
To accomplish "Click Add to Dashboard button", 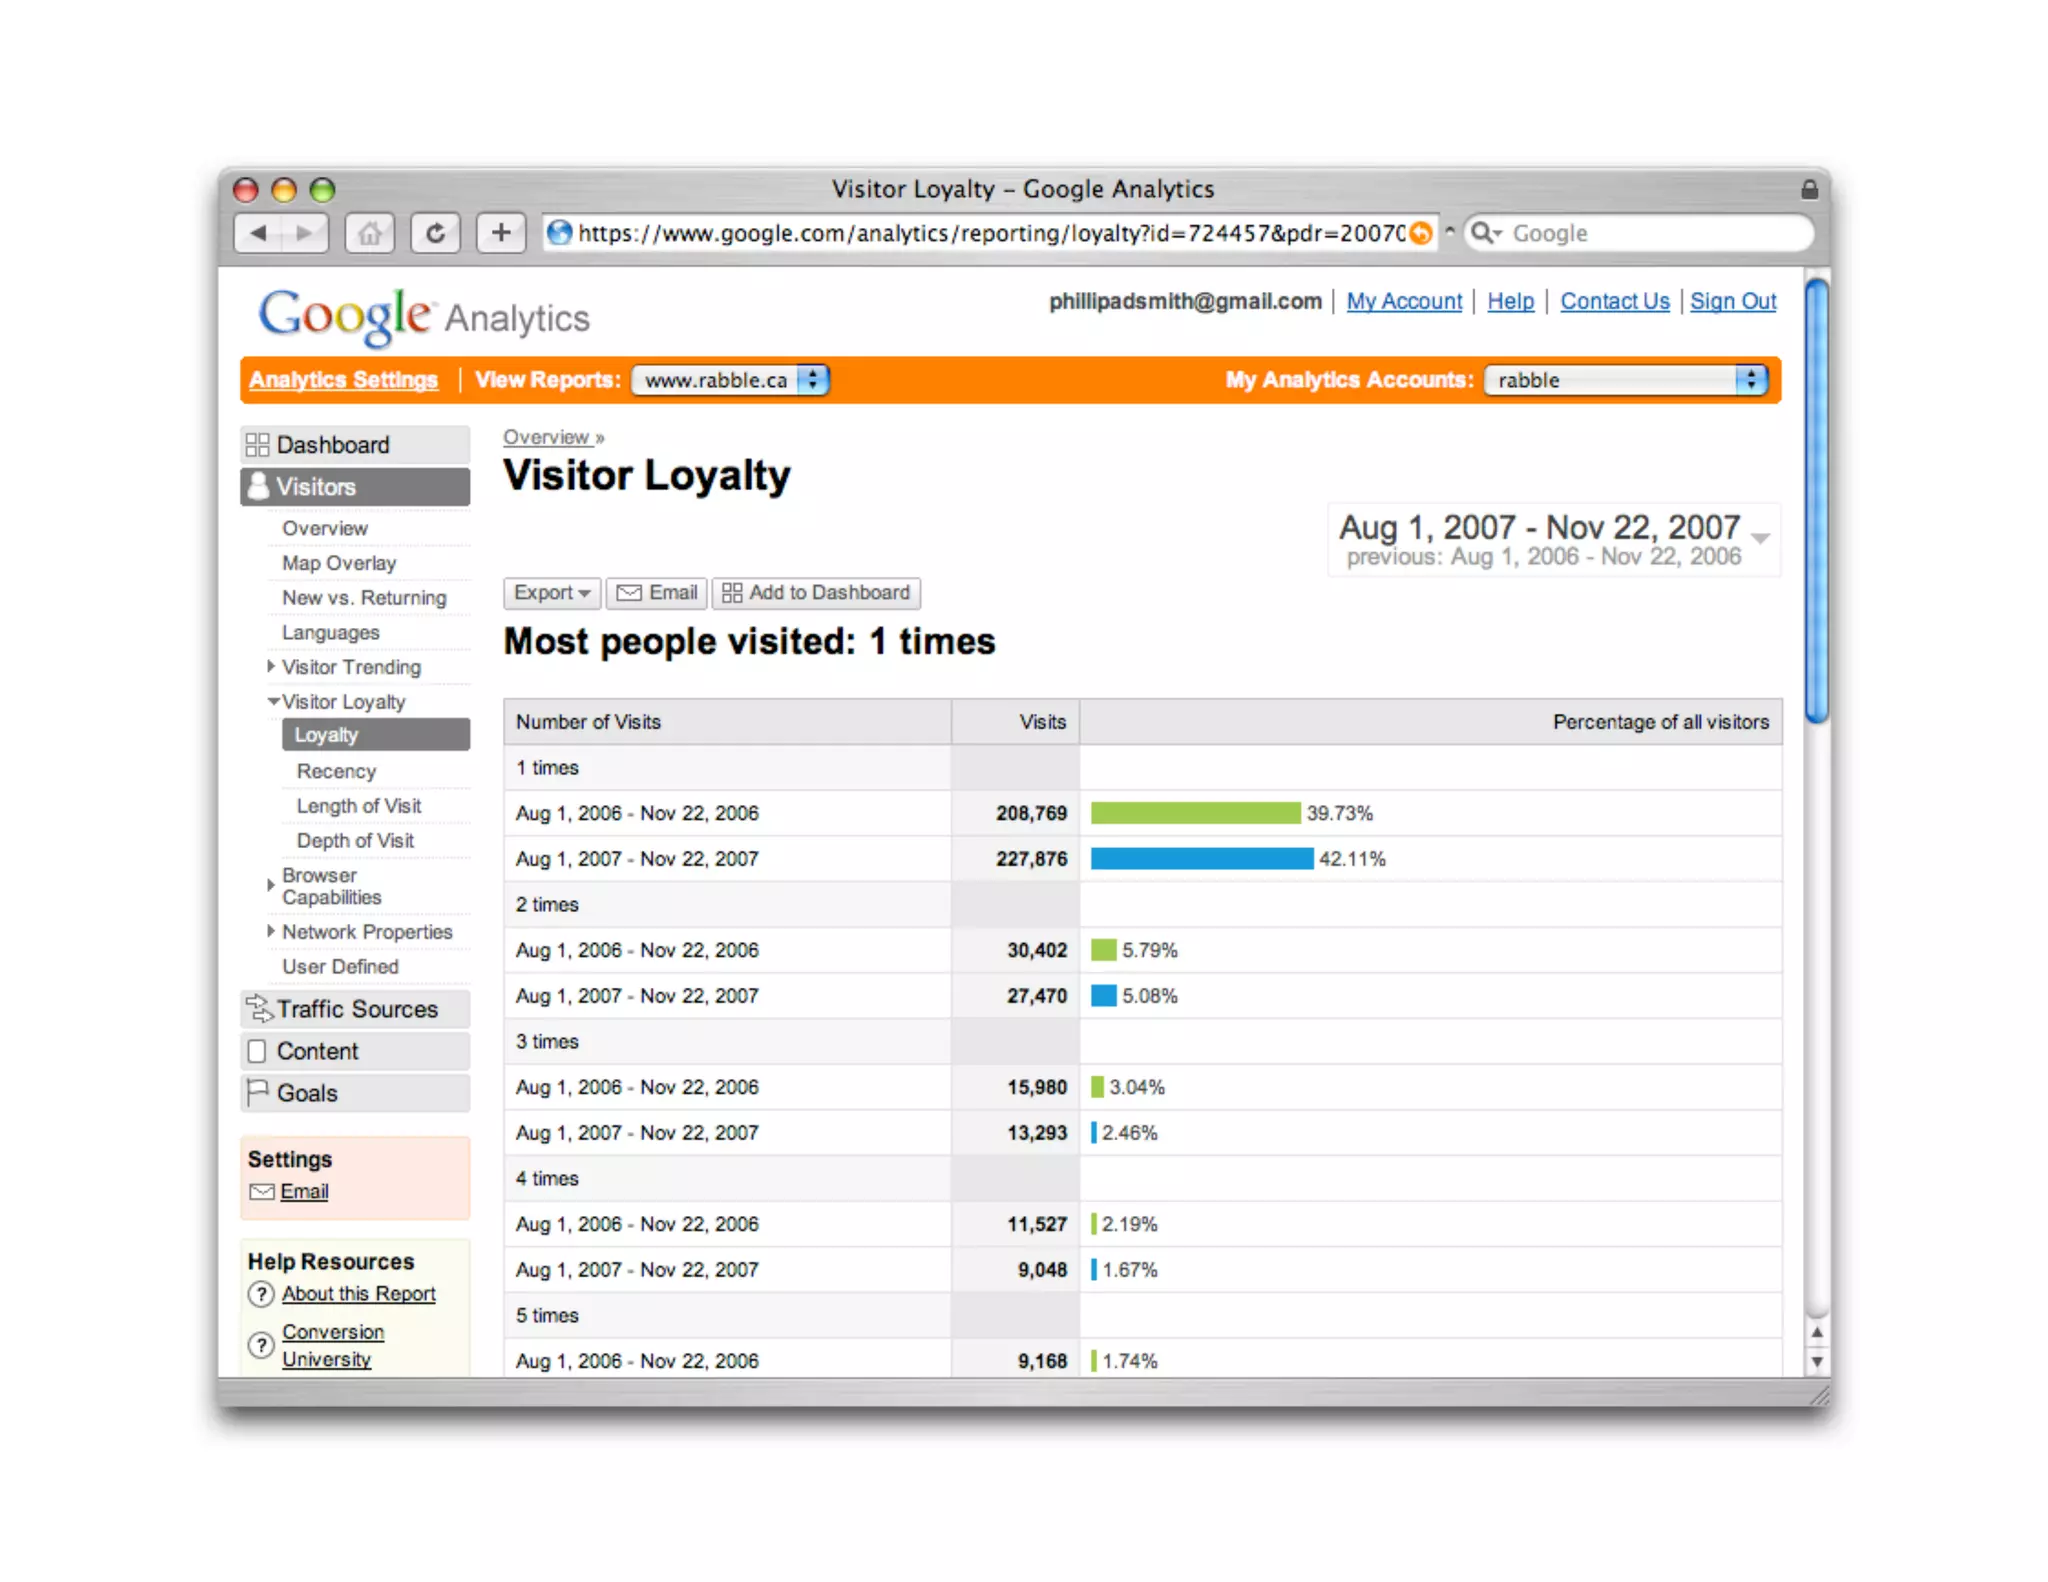I will point(816,593).
